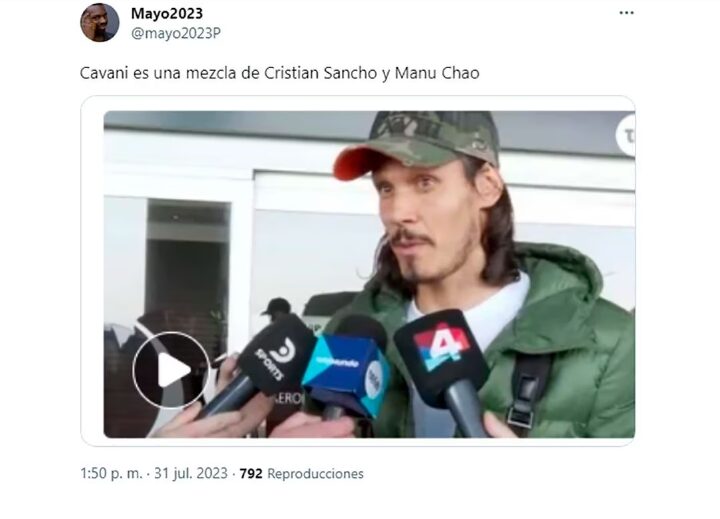
Task: Click the circular logo in video corner
Action: (x=626, y=135)
